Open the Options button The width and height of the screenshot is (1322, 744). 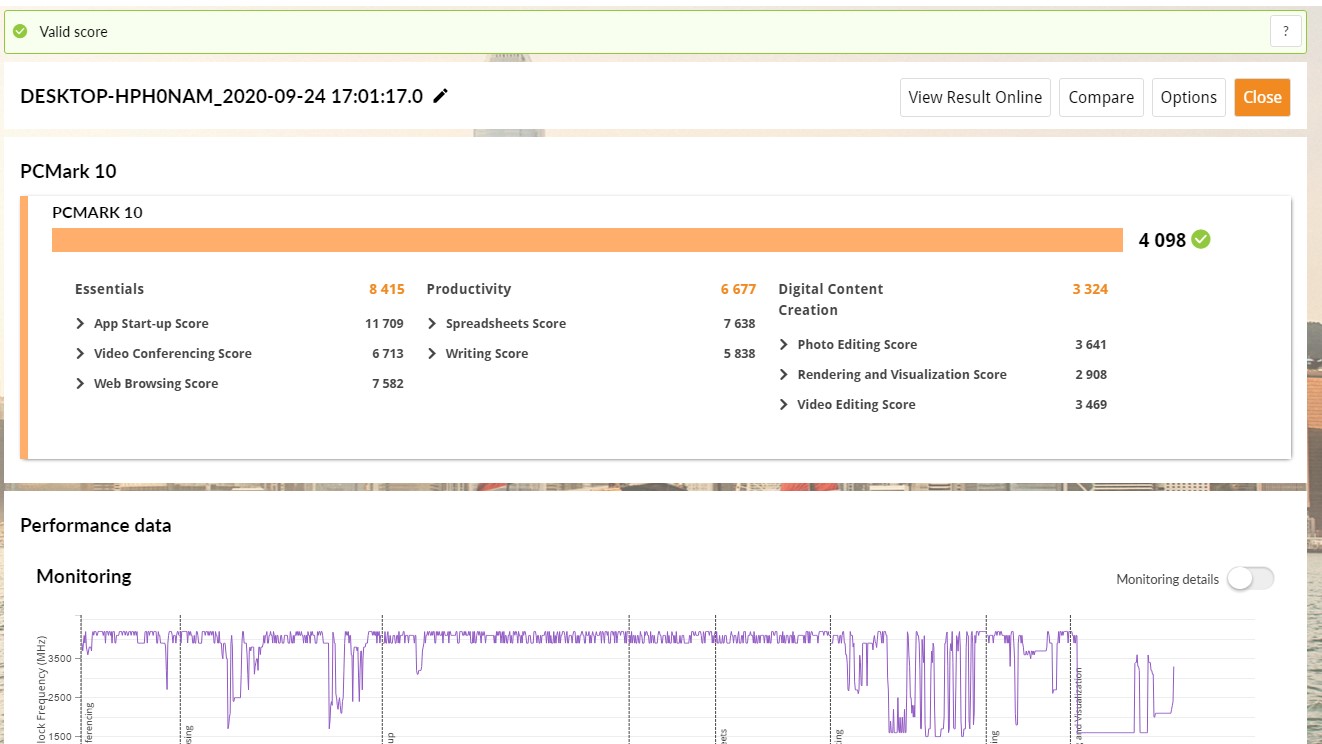point(1189,97)
